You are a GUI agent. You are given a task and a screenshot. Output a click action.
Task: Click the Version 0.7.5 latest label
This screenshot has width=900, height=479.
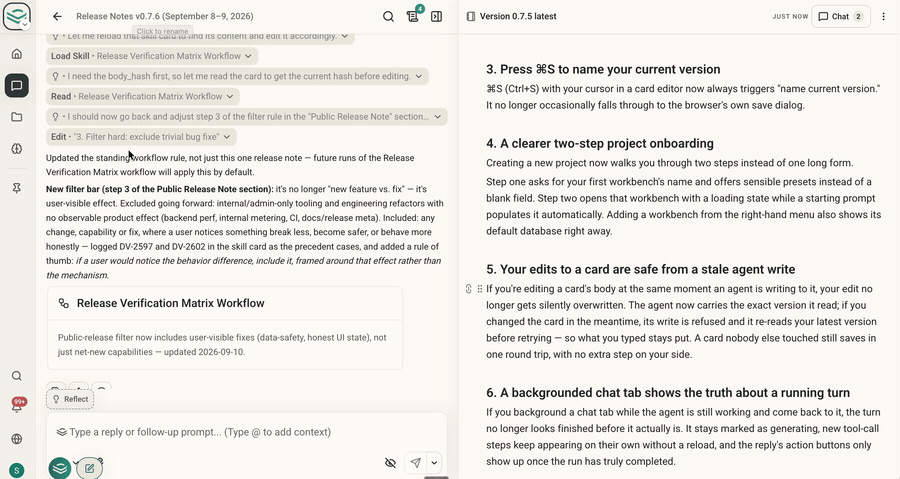pos(518,17)
